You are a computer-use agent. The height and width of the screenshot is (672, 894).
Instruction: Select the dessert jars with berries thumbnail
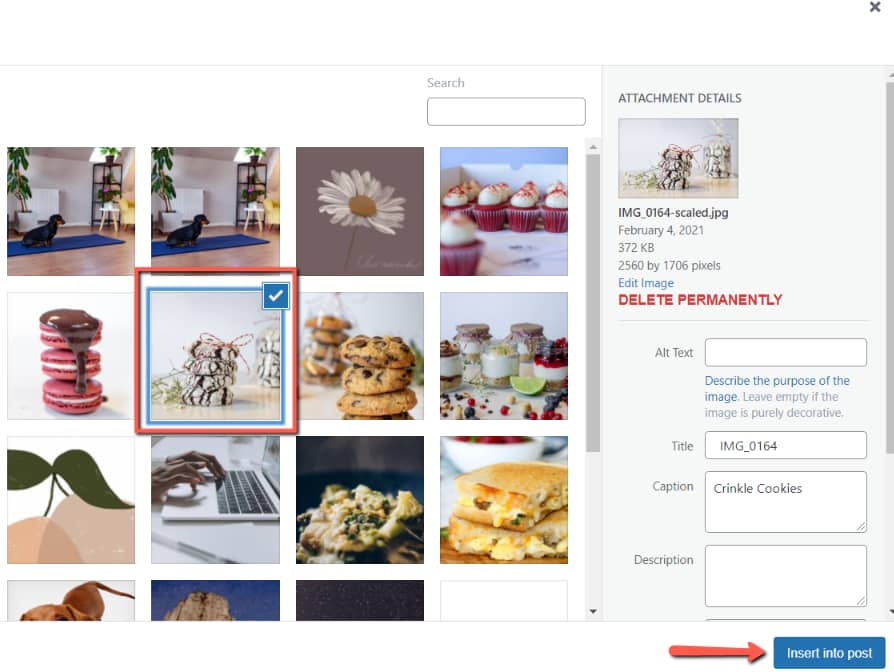(504, 356)
